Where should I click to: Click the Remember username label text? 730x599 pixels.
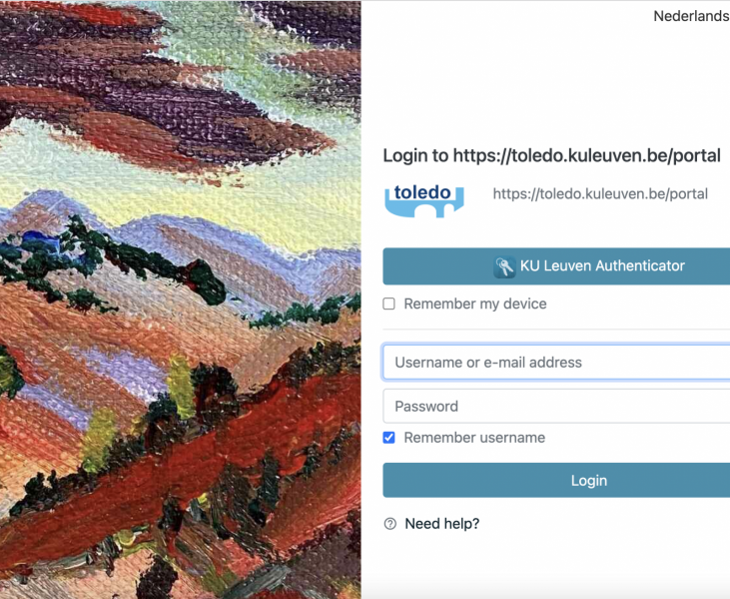pyautogui.click(x=474, y=437)
